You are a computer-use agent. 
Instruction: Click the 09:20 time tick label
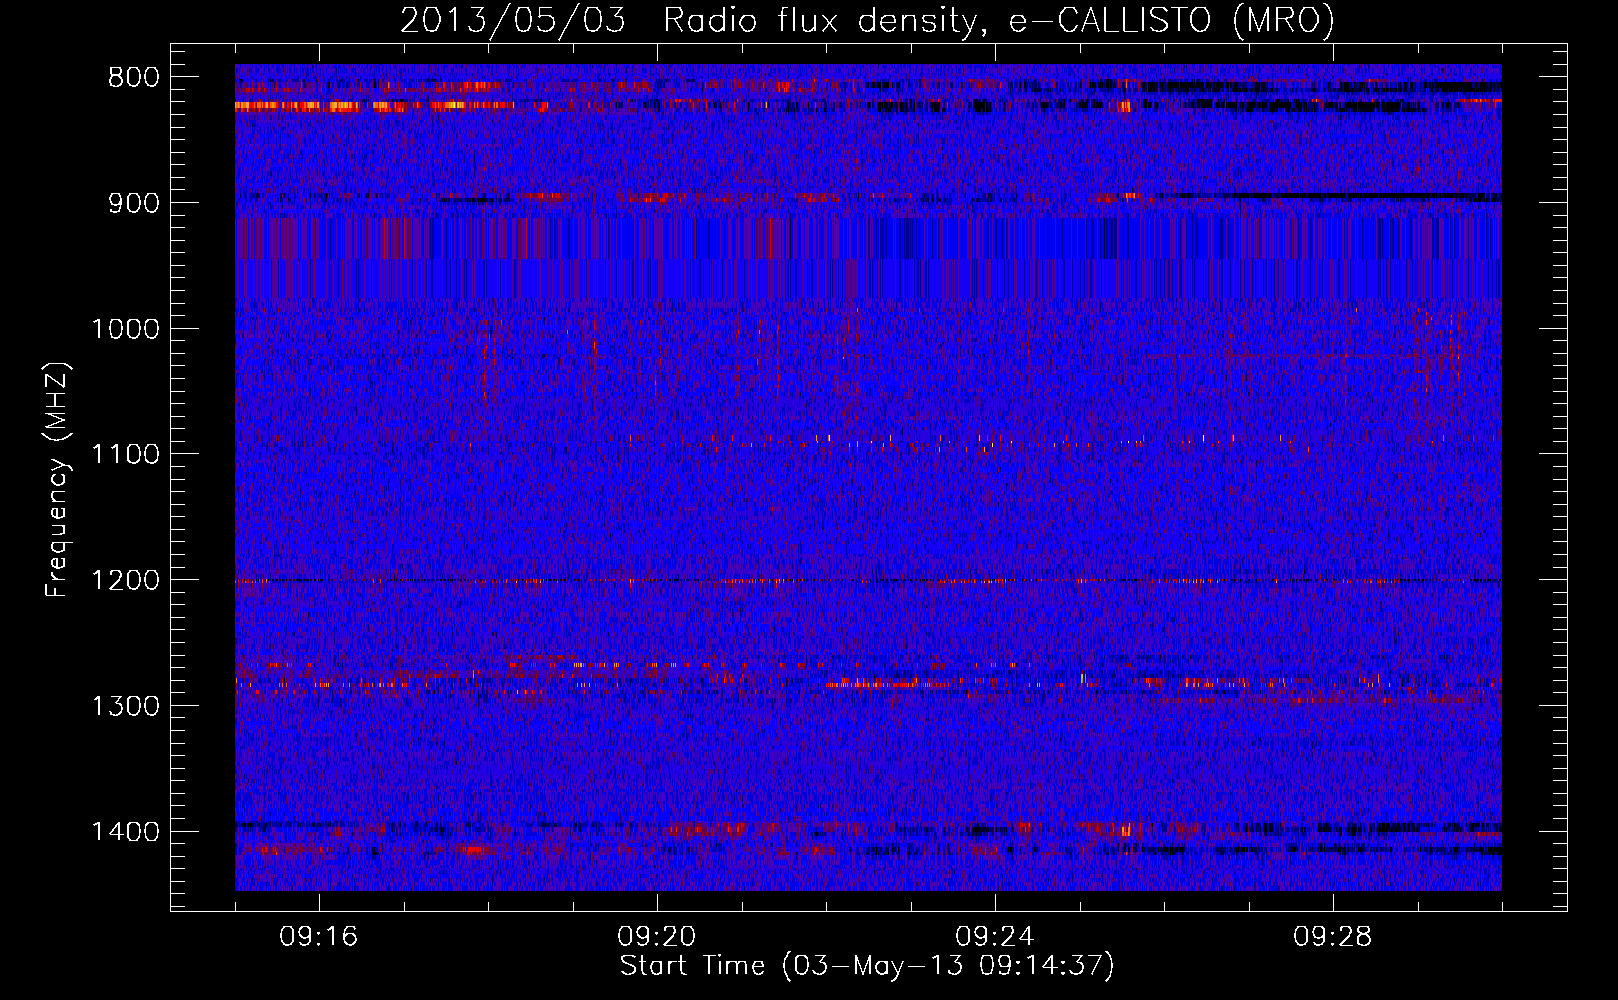[657, 937]
